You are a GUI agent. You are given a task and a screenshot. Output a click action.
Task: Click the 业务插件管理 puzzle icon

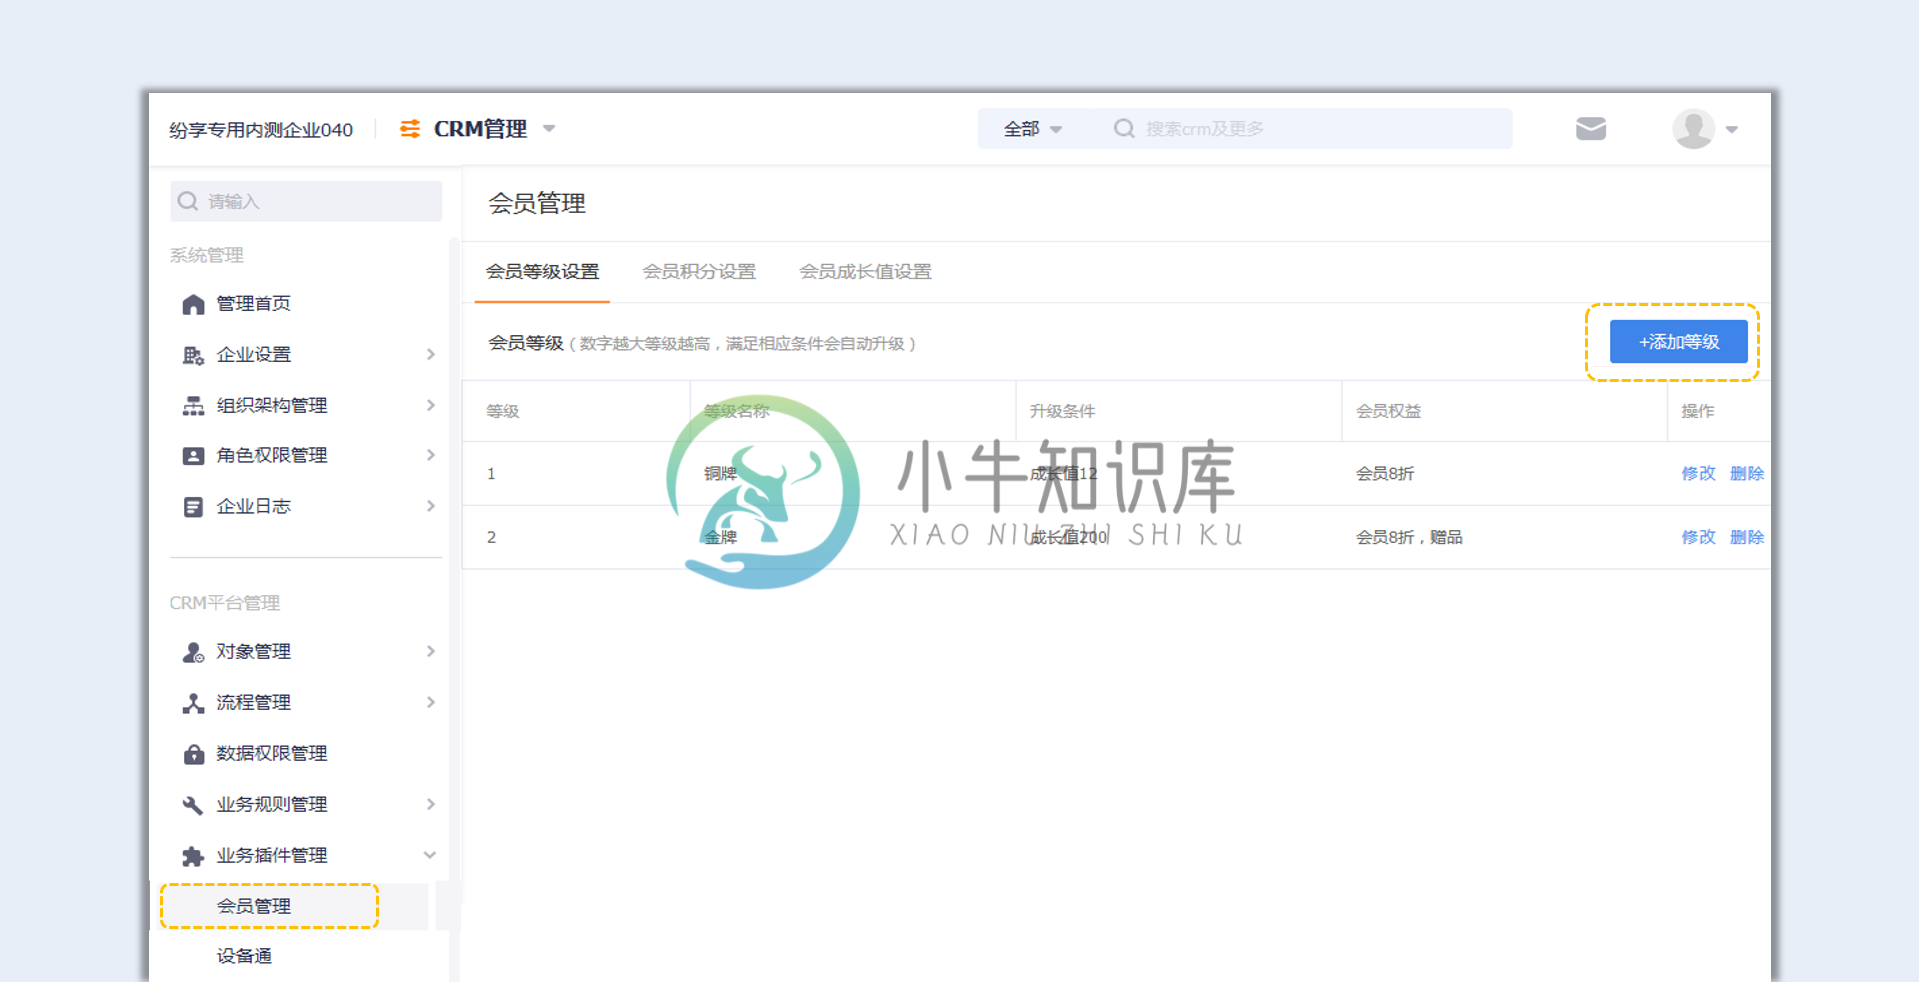(193, 856)
